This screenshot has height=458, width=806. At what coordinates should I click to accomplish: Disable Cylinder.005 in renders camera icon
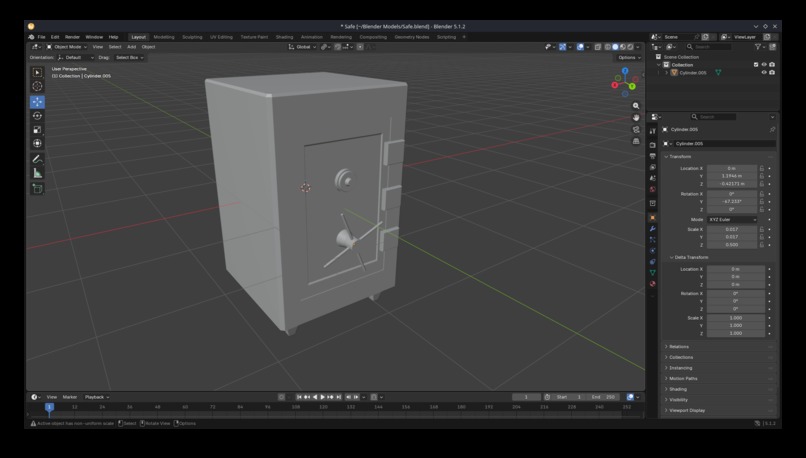(772, 72)
